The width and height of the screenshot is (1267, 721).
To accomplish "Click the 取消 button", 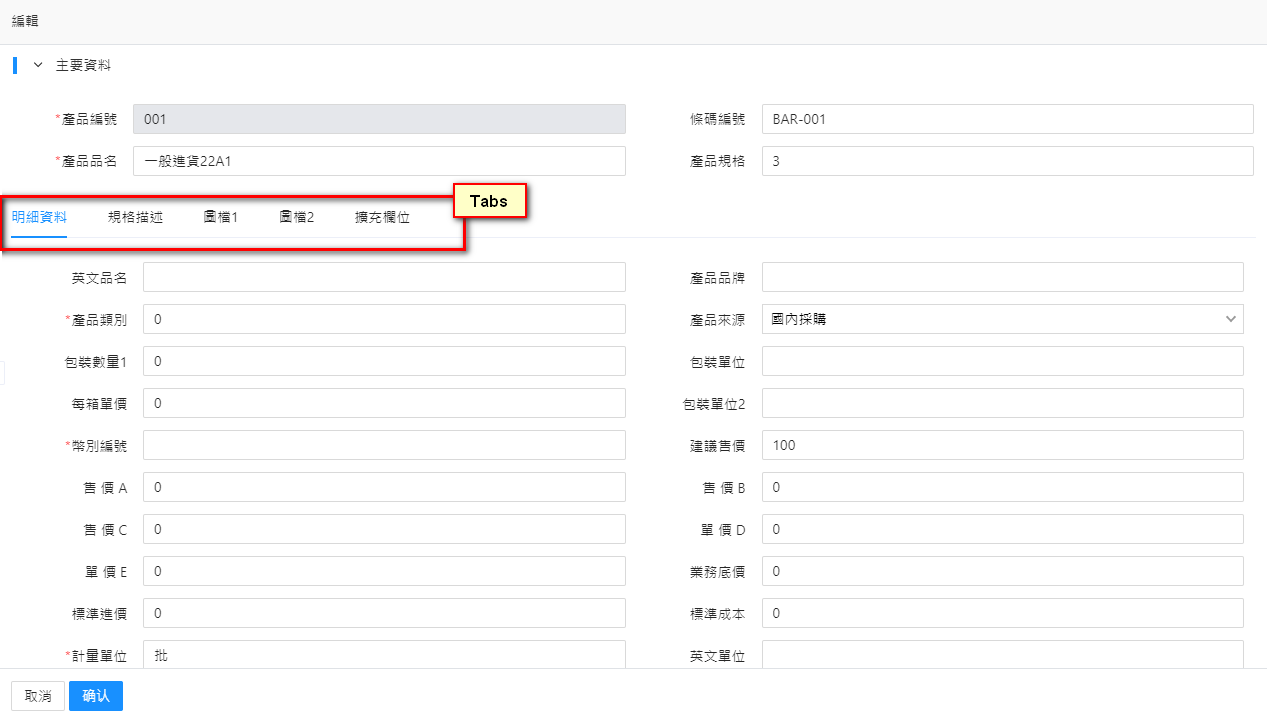I will [x=38, y=696].
